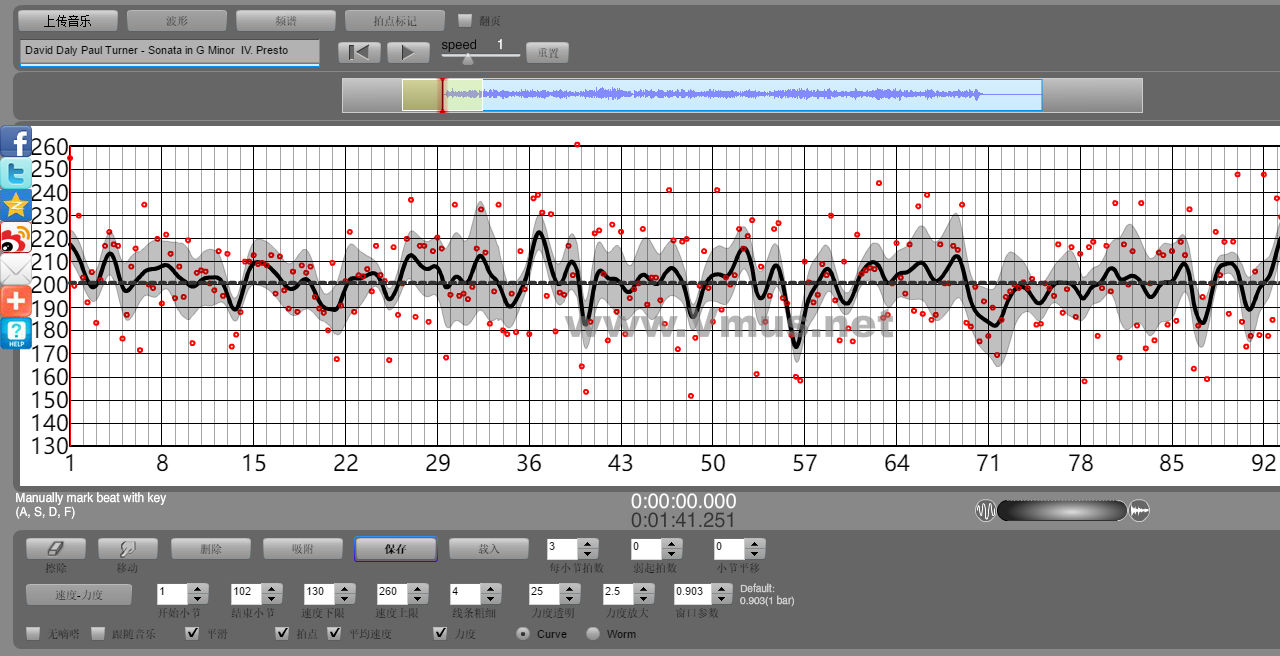Increase the 结束小节 end bar value
The height and width of the screenshot is (656, 1280).
[x=272, y=587]
